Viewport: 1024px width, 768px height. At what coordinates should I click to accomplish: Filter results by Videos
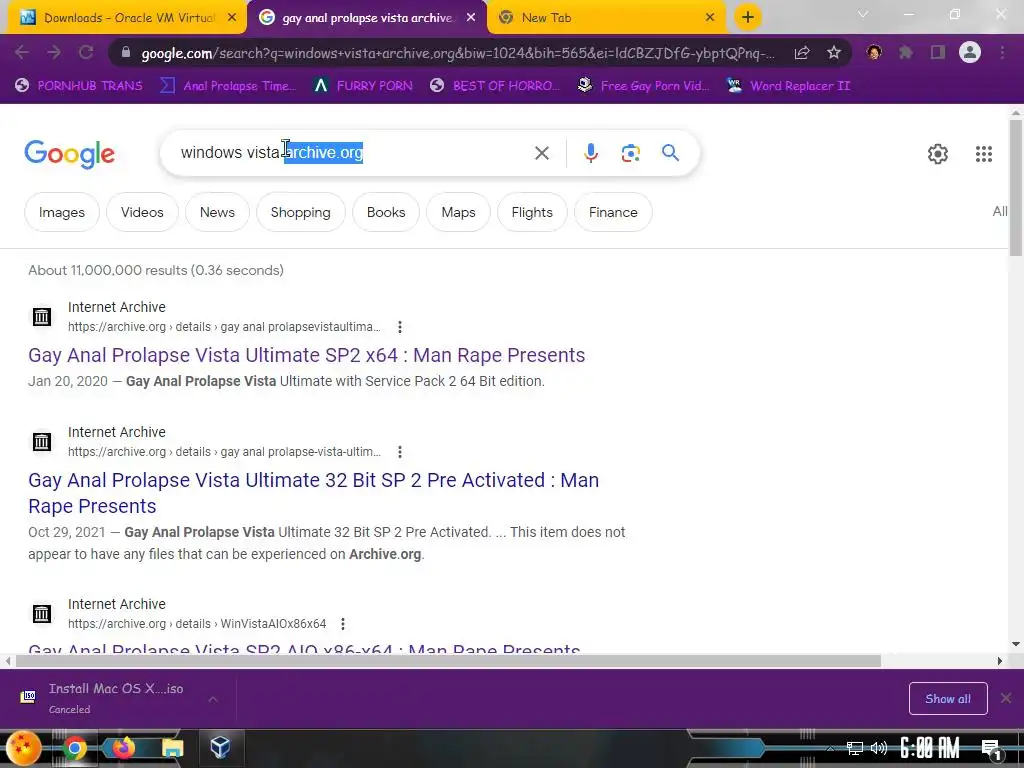pos(142,212)
